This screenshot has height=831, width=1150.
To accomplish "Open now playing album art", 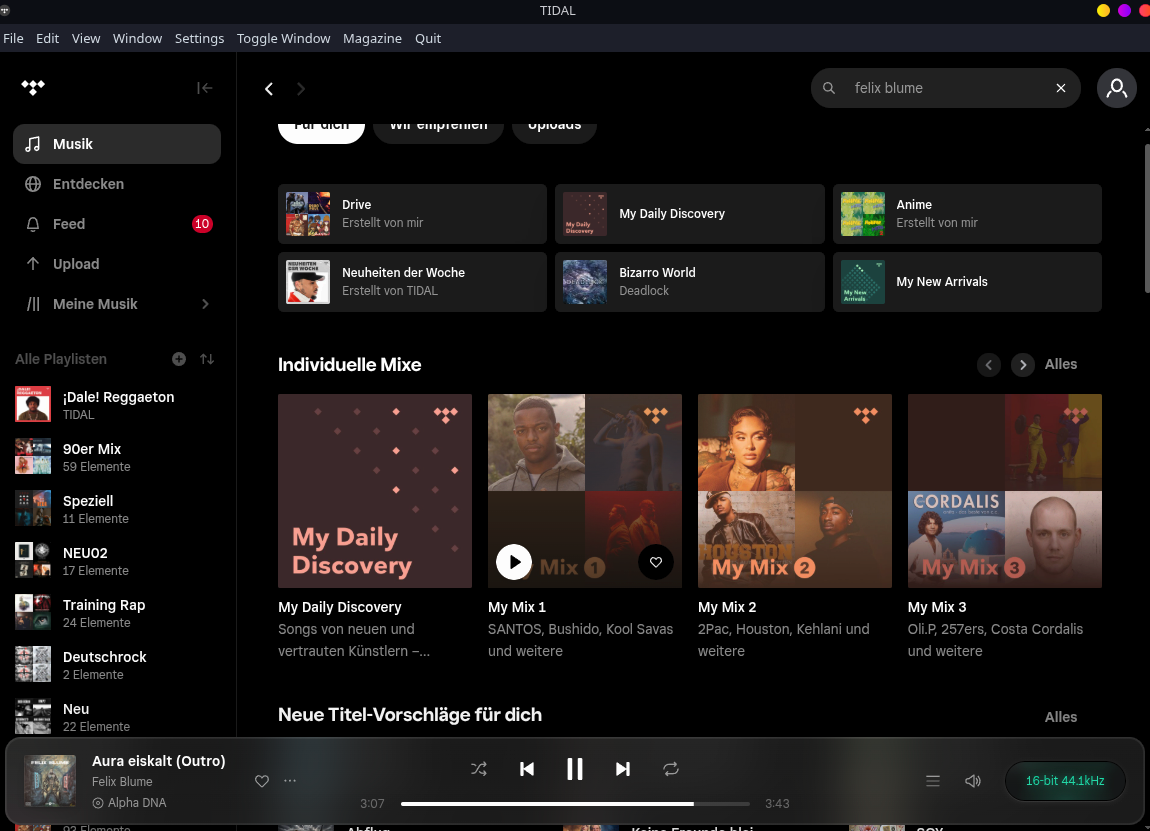I will (x=50, y=781).
